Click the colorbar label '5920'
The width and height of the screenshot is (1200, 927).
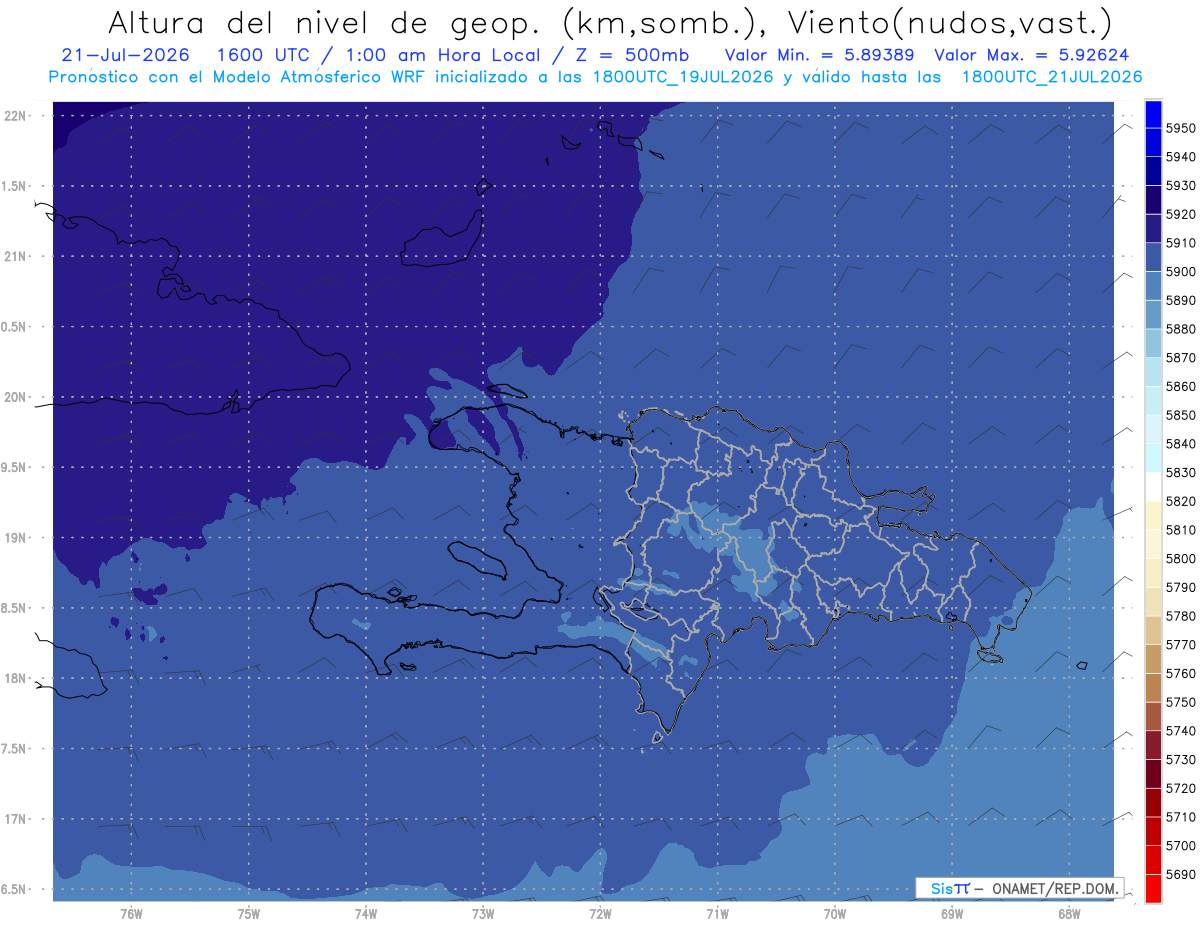coord(1180,214)
